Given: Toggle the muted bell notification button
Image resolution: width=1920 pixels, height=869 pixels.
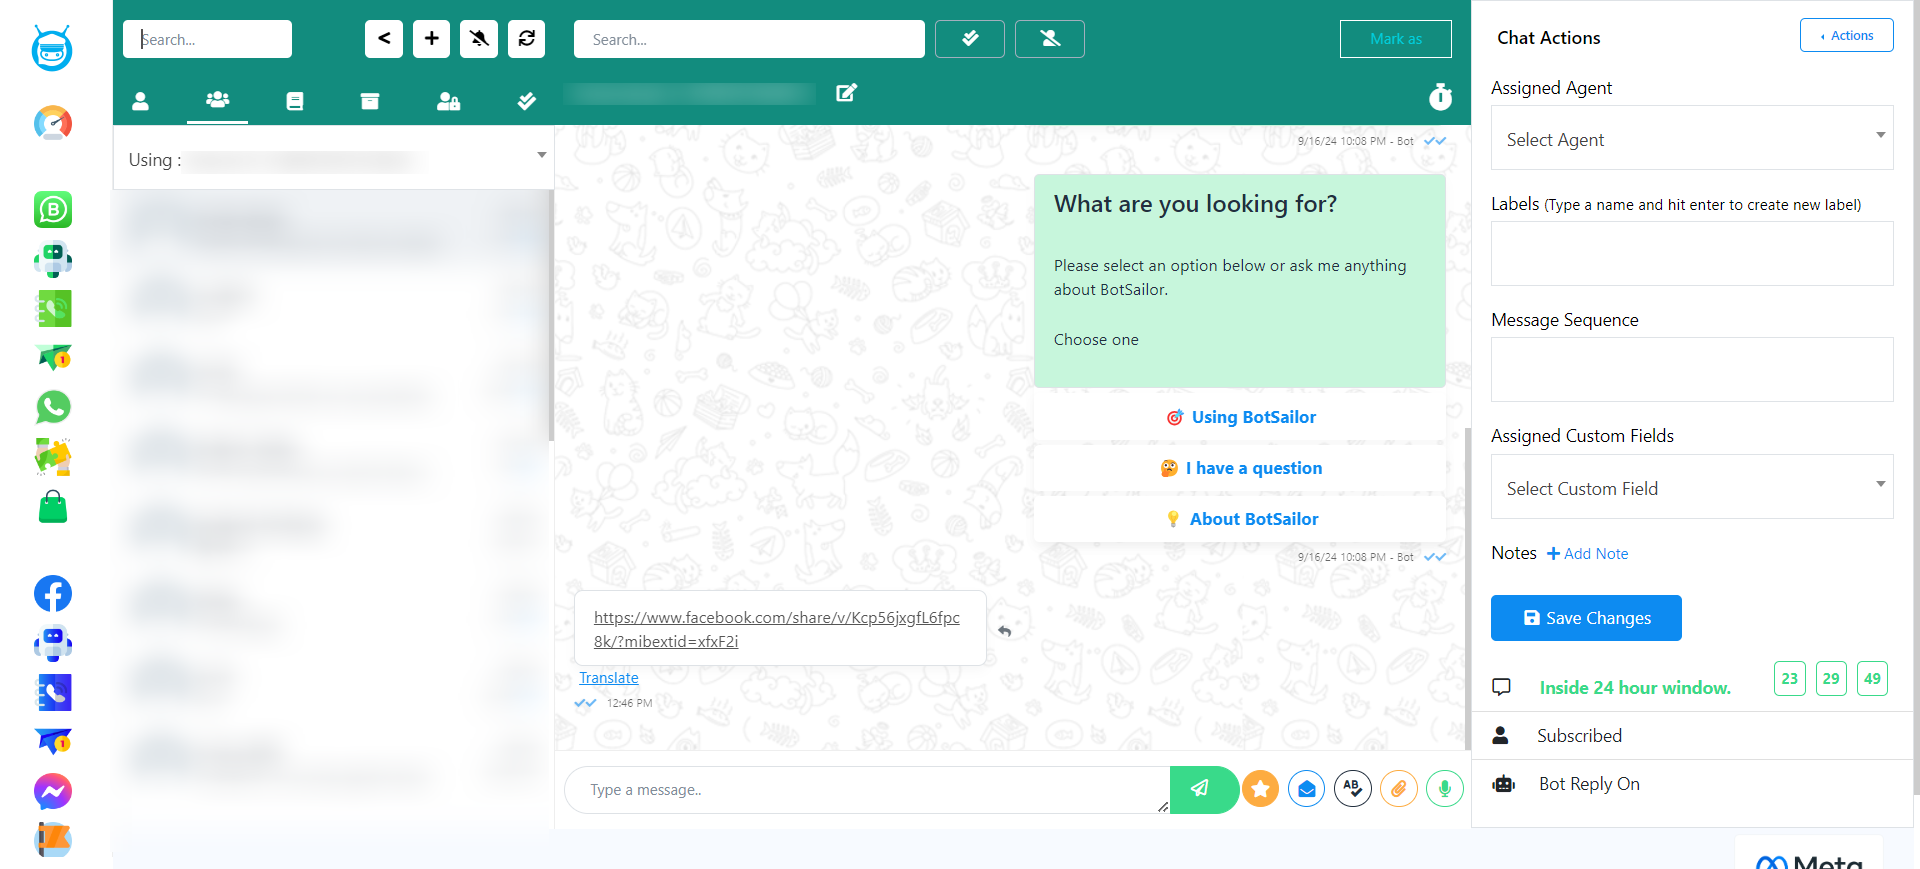Looking at the screenshot, I should pyautogui.click(x=479, y=39).
